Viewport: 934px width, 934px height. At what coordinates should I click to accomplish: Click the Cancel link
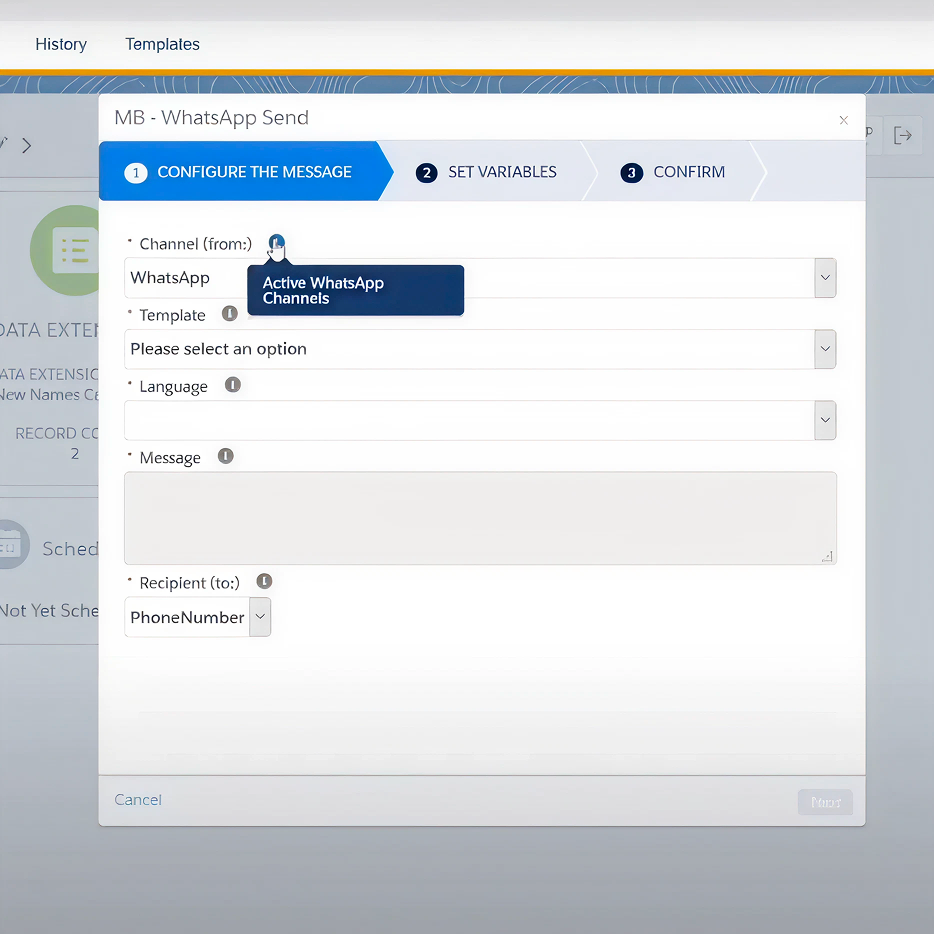pyautogui.click(x=138, y=800)
